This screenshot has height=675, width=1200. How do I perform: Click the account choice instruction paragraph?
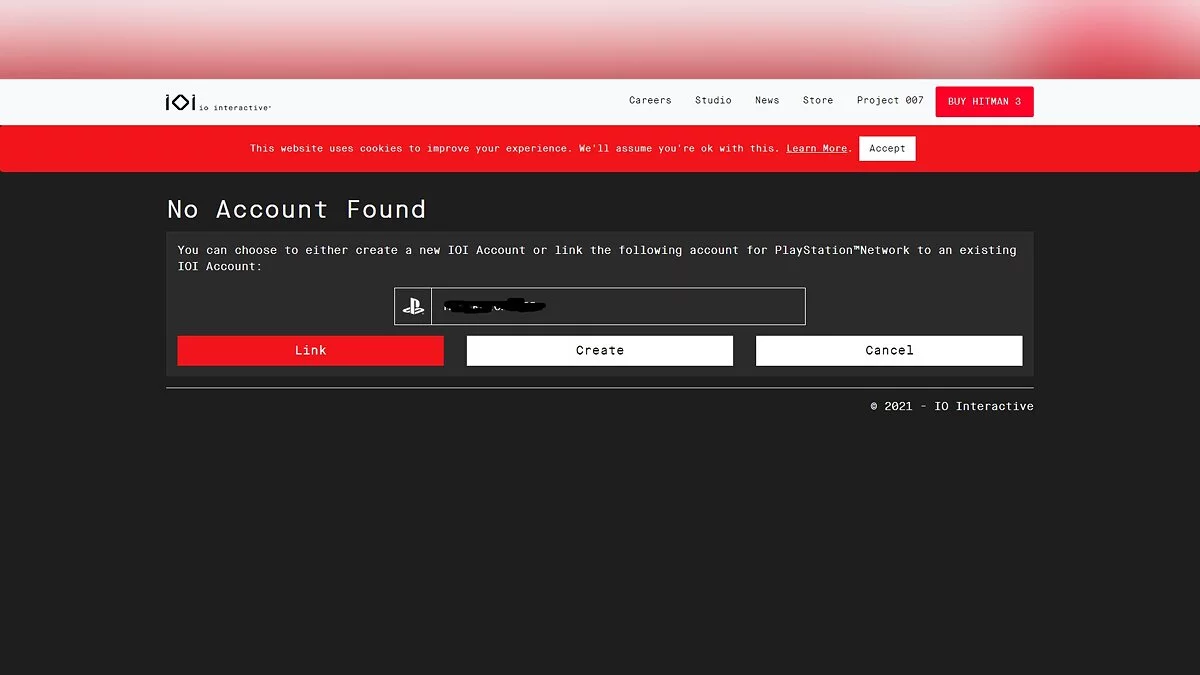(597, 258)
